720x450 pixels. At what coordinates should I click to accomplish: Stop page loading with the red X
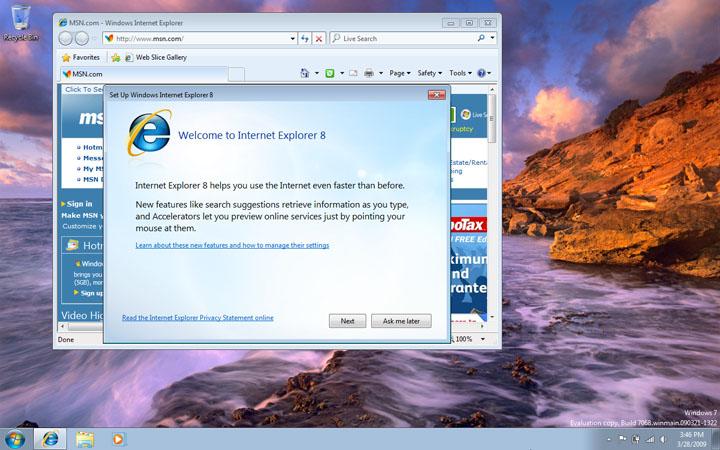pyautogui.click(x=319, y=39)
